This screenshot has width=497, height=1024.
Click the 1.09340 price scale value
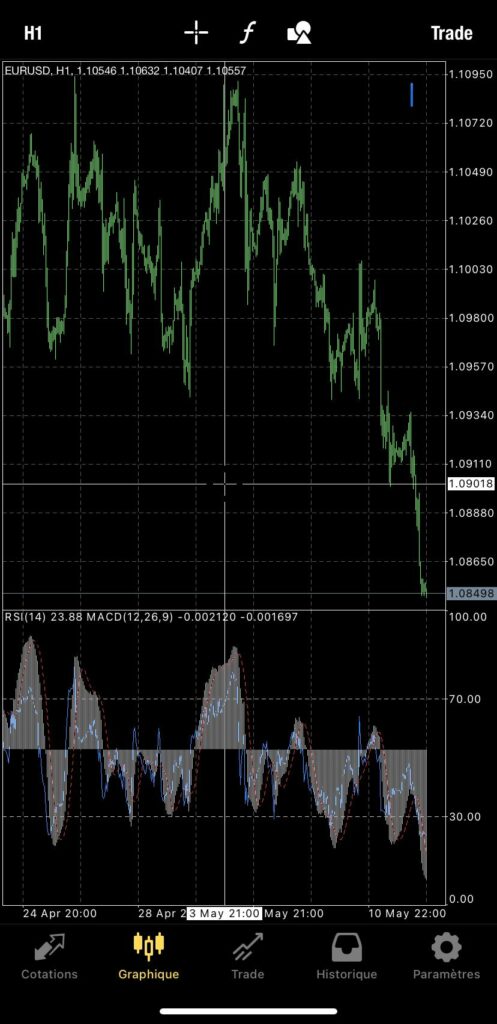click(471, 415)
